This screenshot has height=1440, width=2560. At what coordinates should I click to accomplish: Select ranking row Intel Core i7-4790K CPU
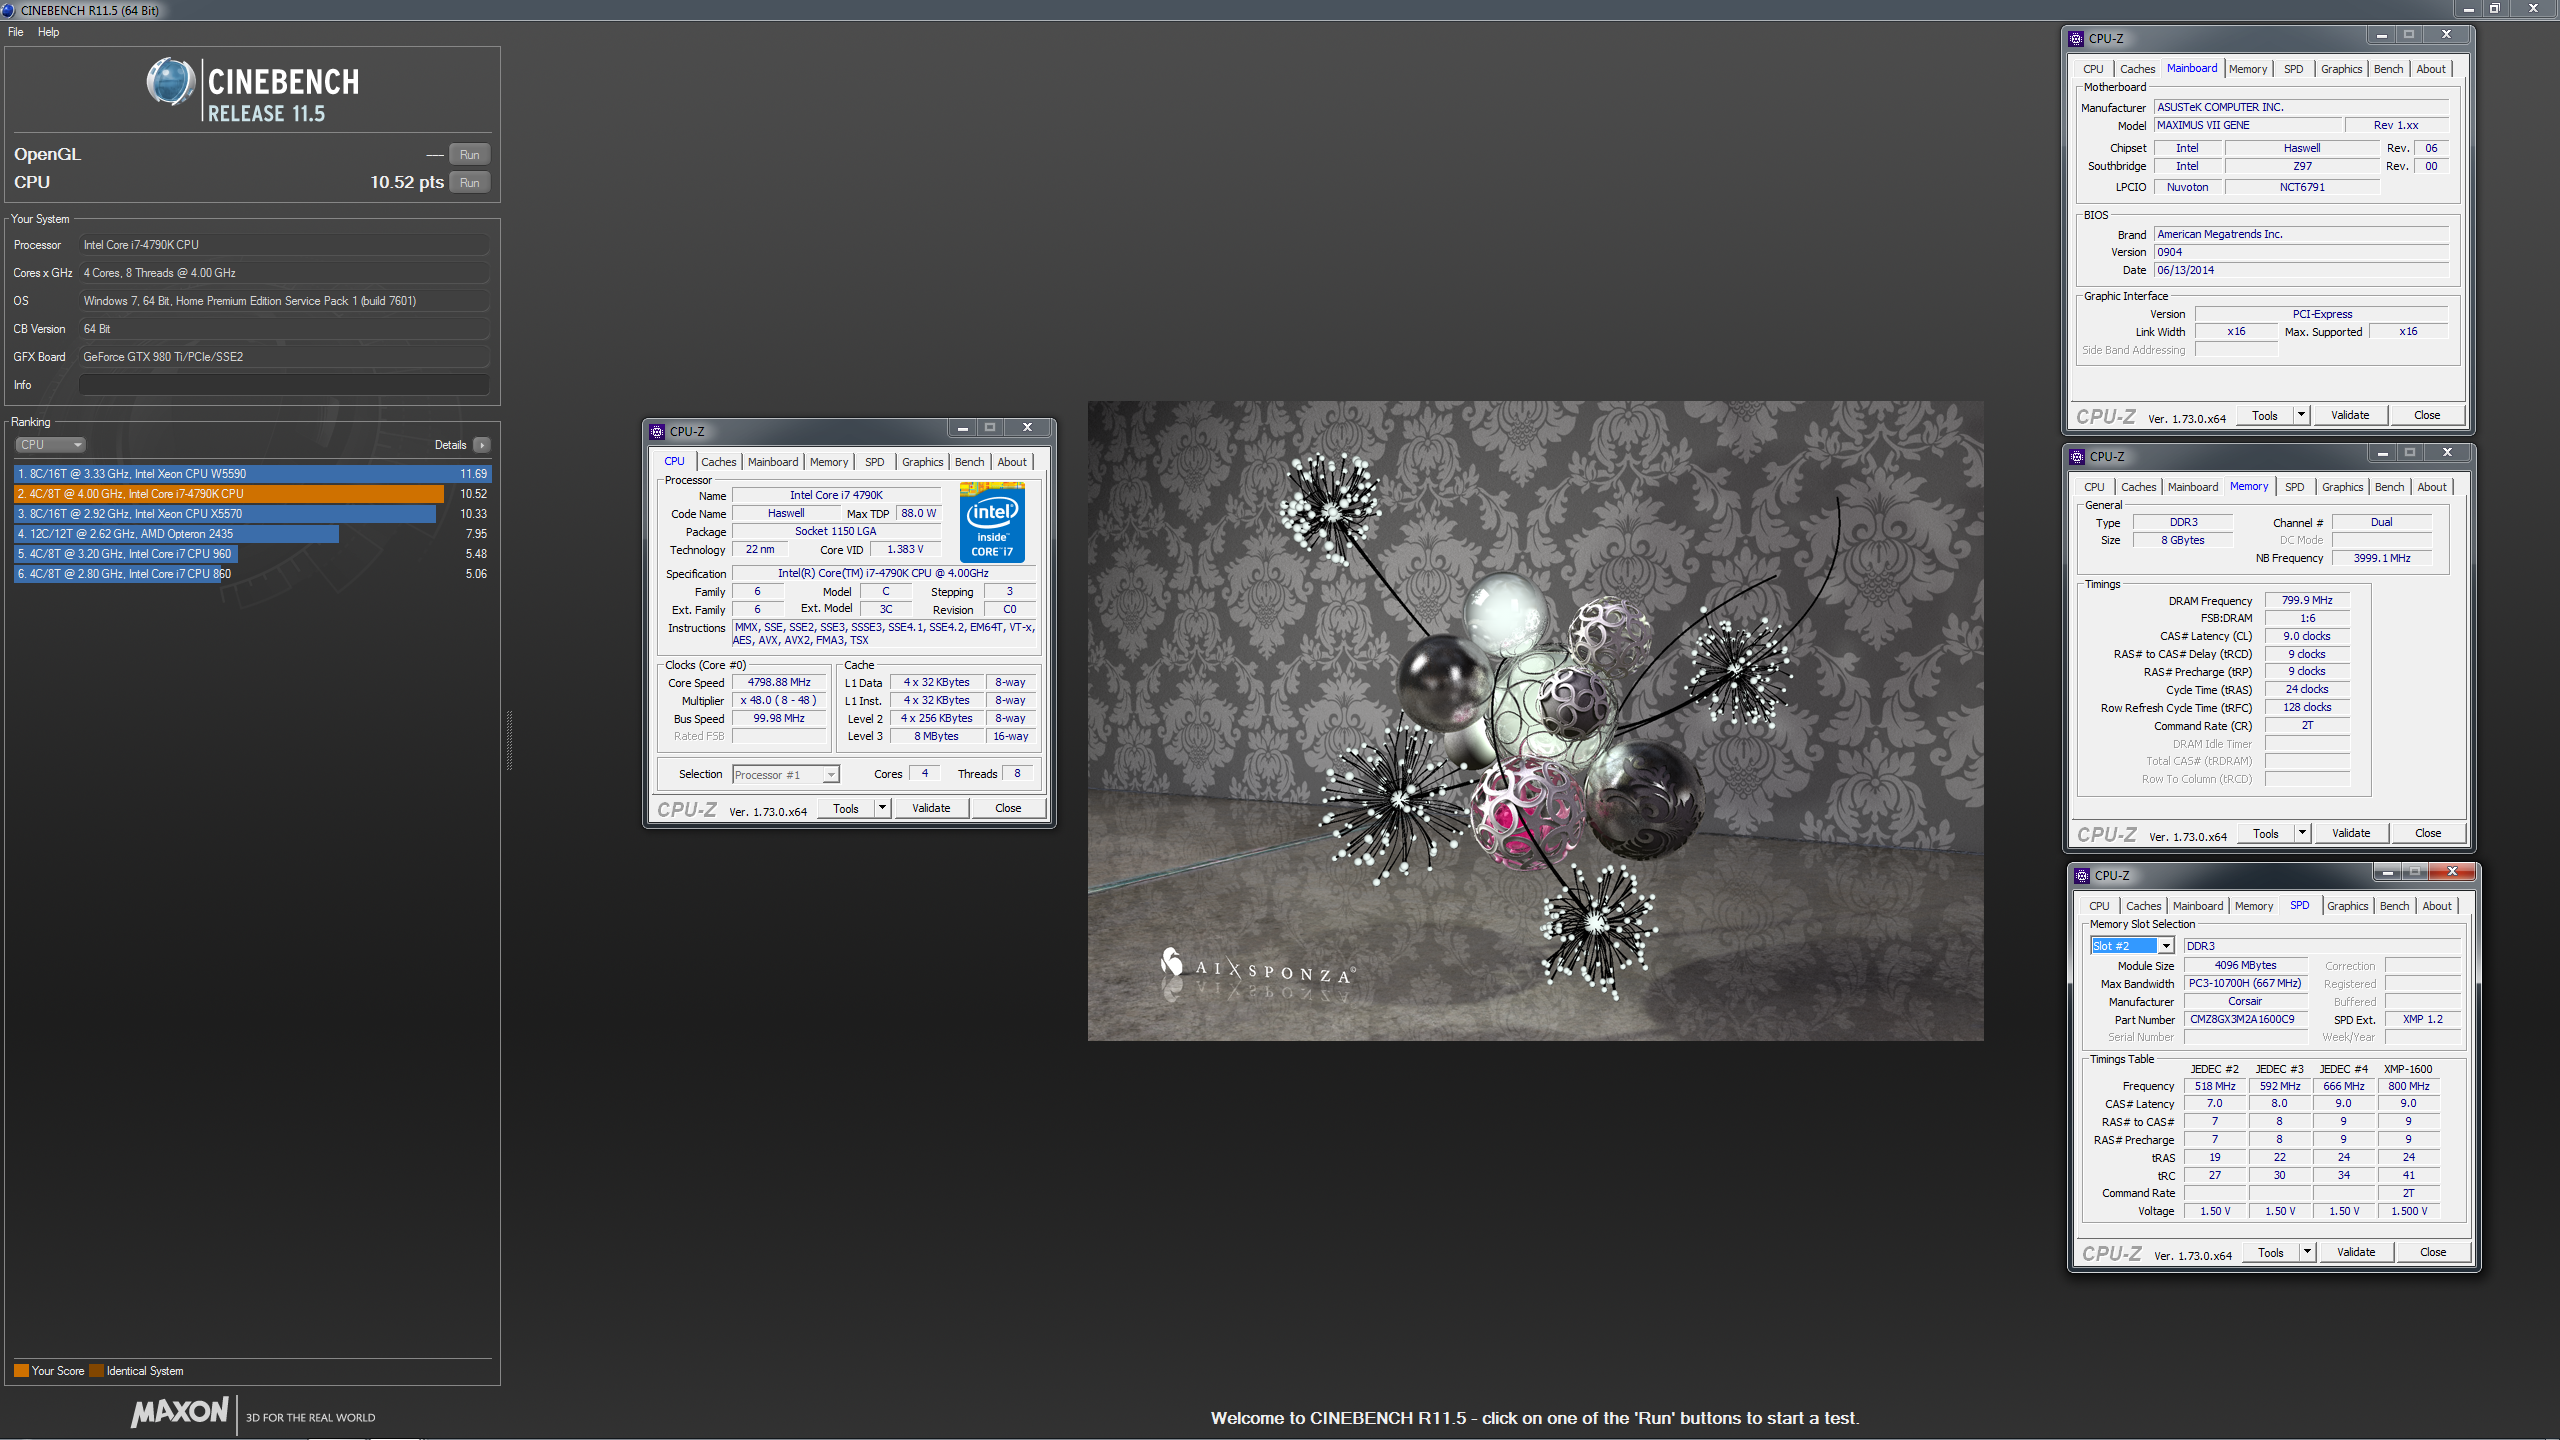[252, 494]
